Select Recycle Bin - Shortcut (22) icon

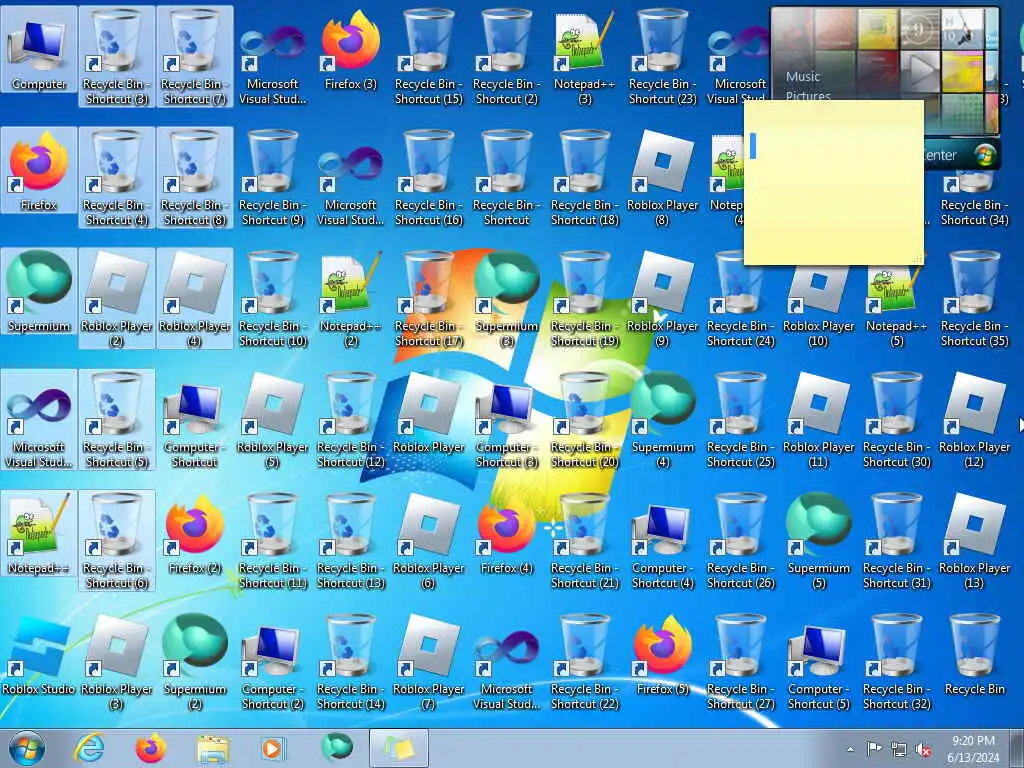click(584, 662)
